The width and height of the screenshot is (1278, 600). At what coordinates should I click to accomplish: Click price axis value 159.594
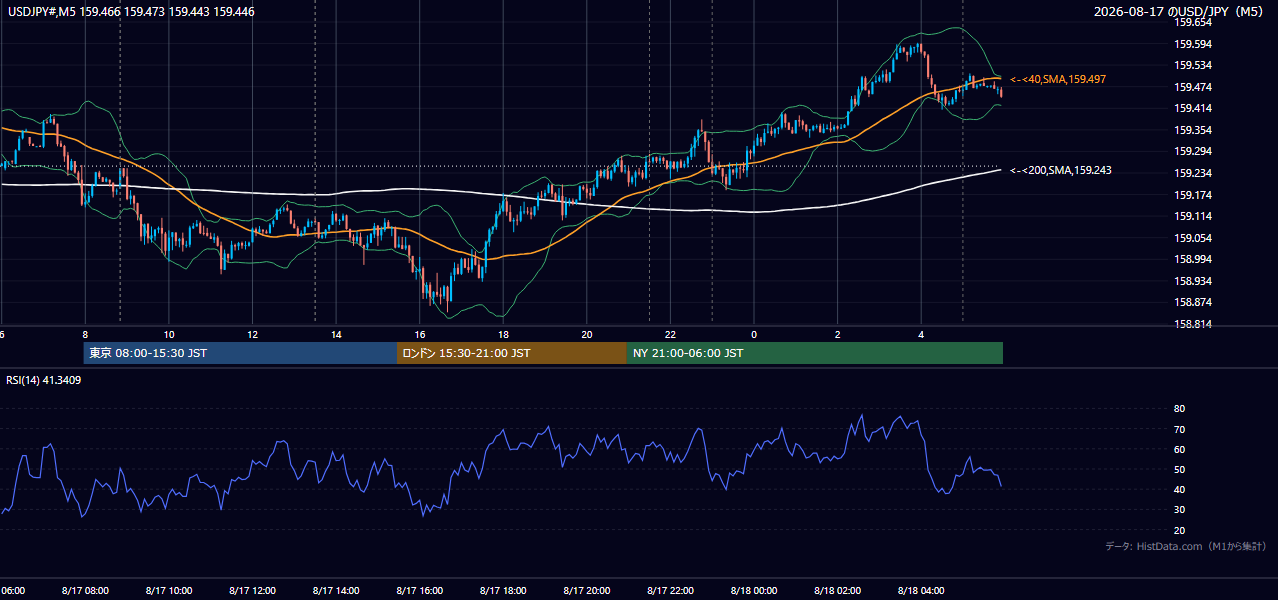coord(1193,44)
